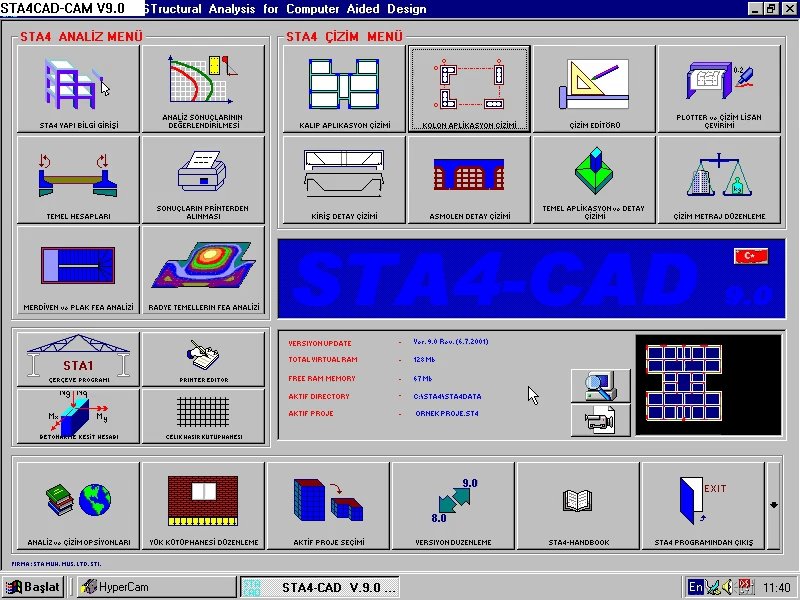Click the FREE RAM MEMORY label
The width and height of the screenshot is (800, 600).
pyautogui.click(x=322, y=379)
